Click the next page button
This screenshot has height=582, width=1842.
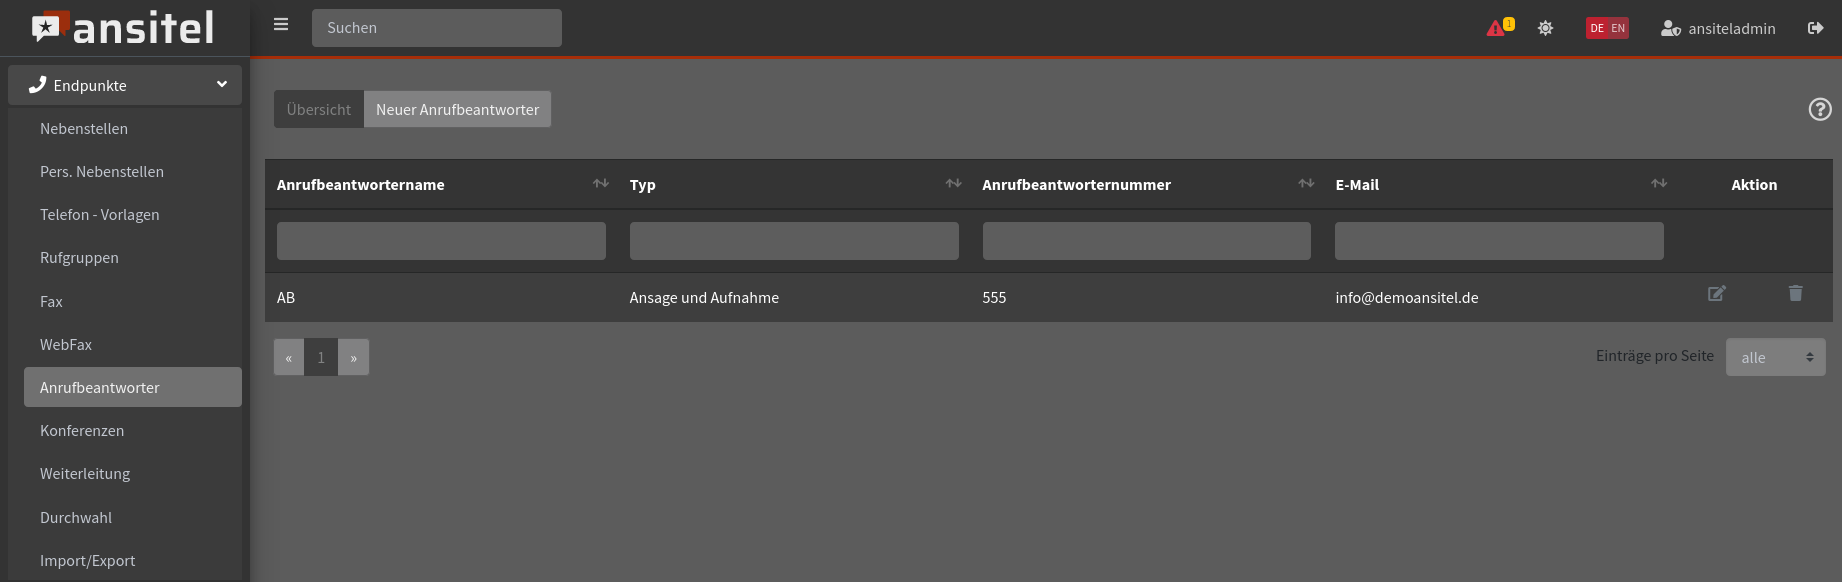(x=353, y=357)
